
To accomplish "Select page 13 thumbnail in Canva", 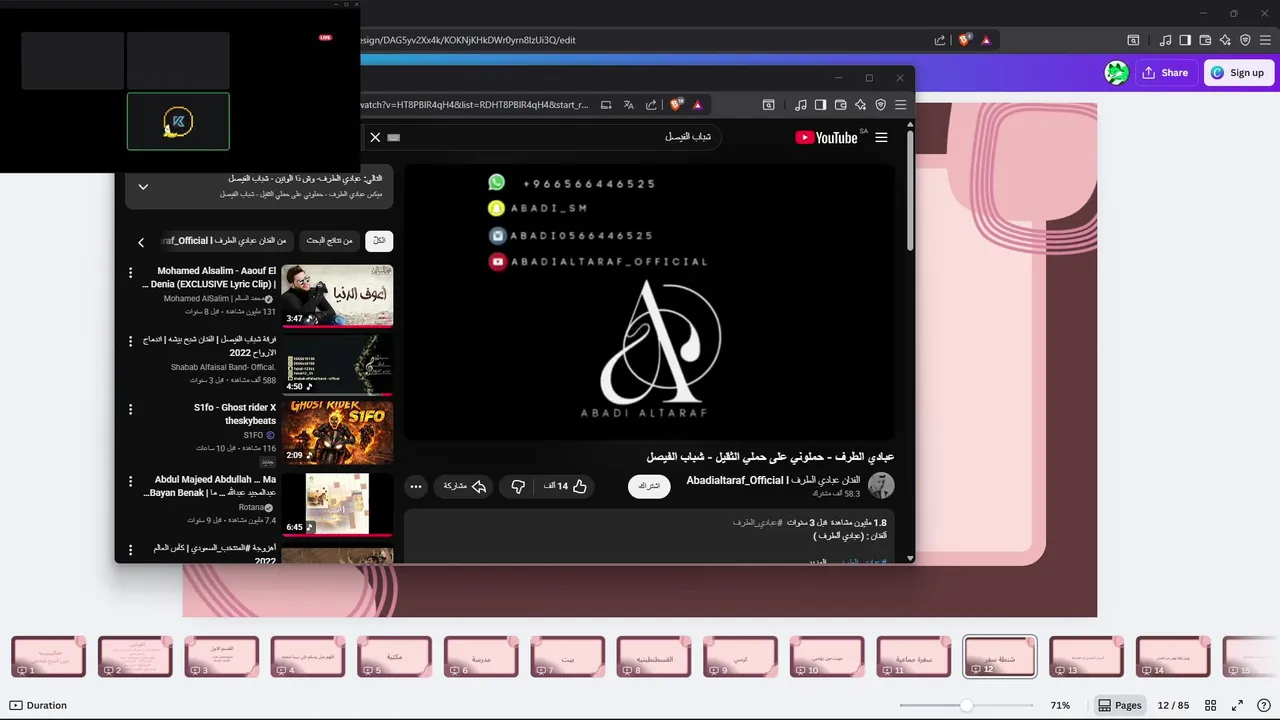I will click(x=1086, y=657).
